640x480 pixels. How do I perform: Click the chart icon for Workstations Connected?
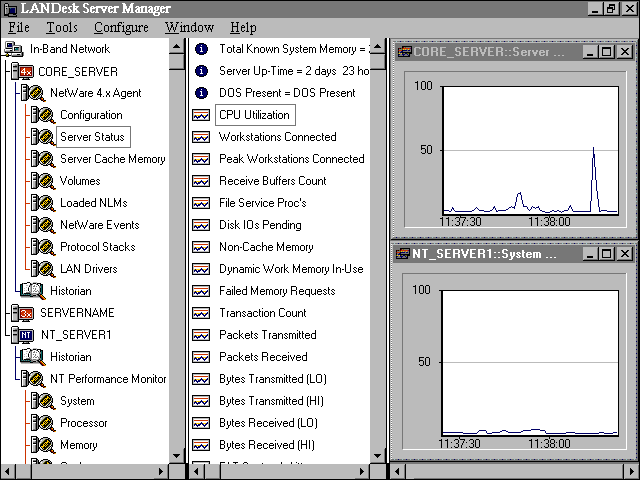201,137
